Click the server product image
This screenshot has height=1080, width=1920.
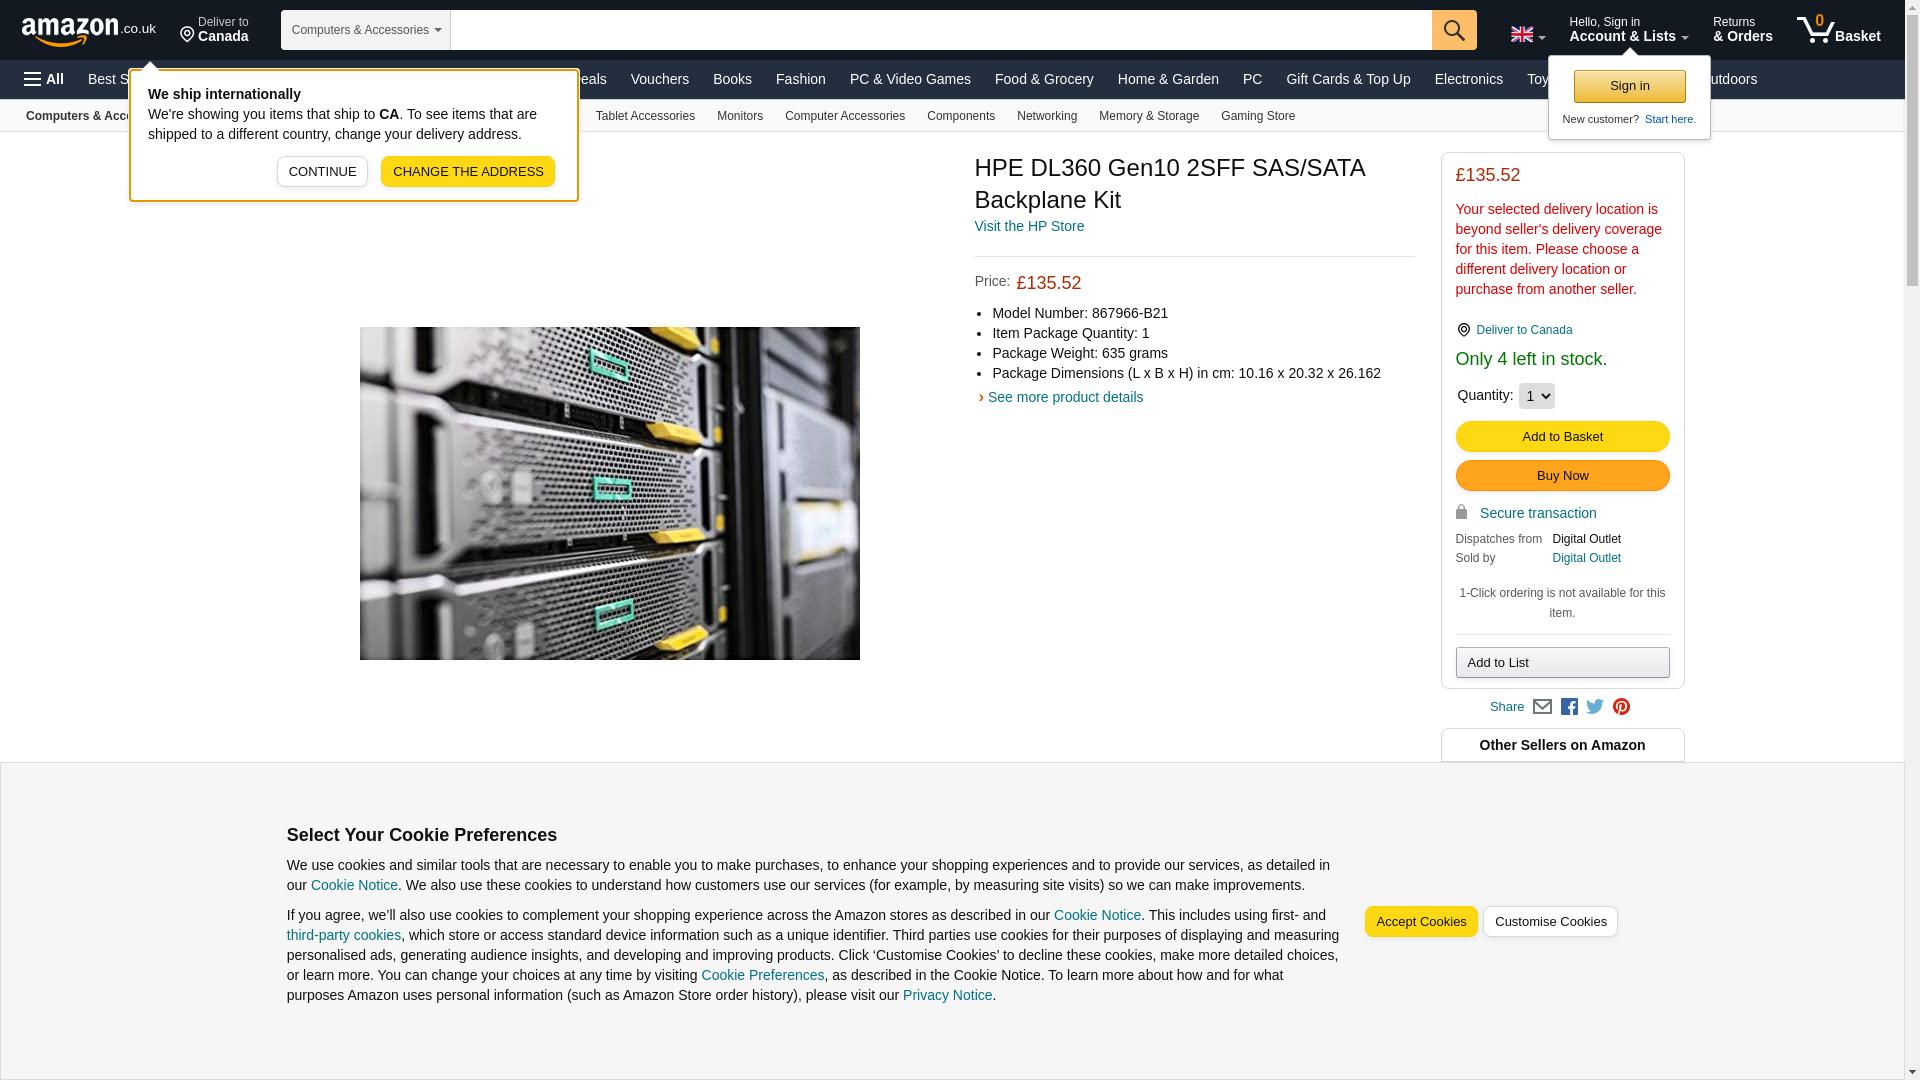[x=609, y=493]
